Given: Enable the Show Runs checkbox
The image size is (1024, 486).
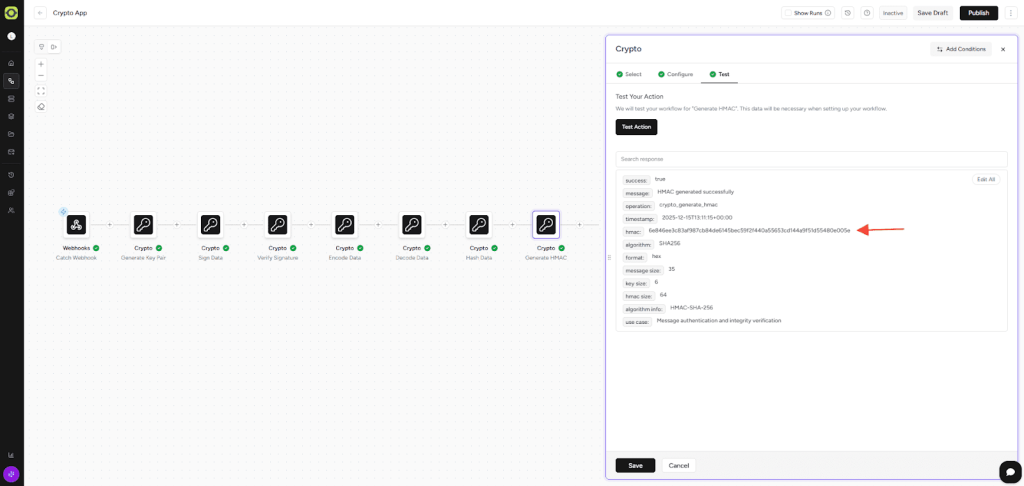Looking at the screenshot, I should pos(788,13).
